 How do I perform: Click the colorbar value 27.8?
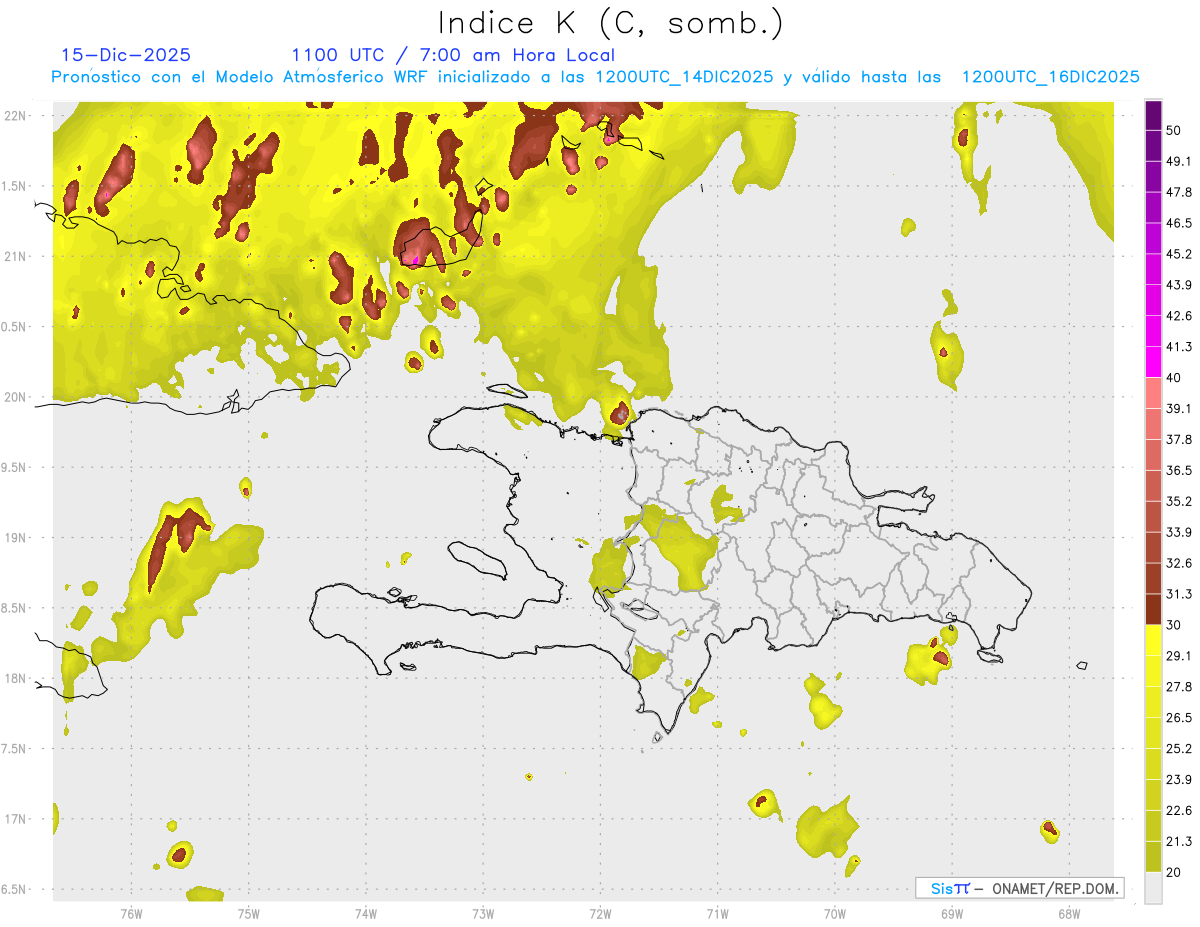tap(1179, 686)
